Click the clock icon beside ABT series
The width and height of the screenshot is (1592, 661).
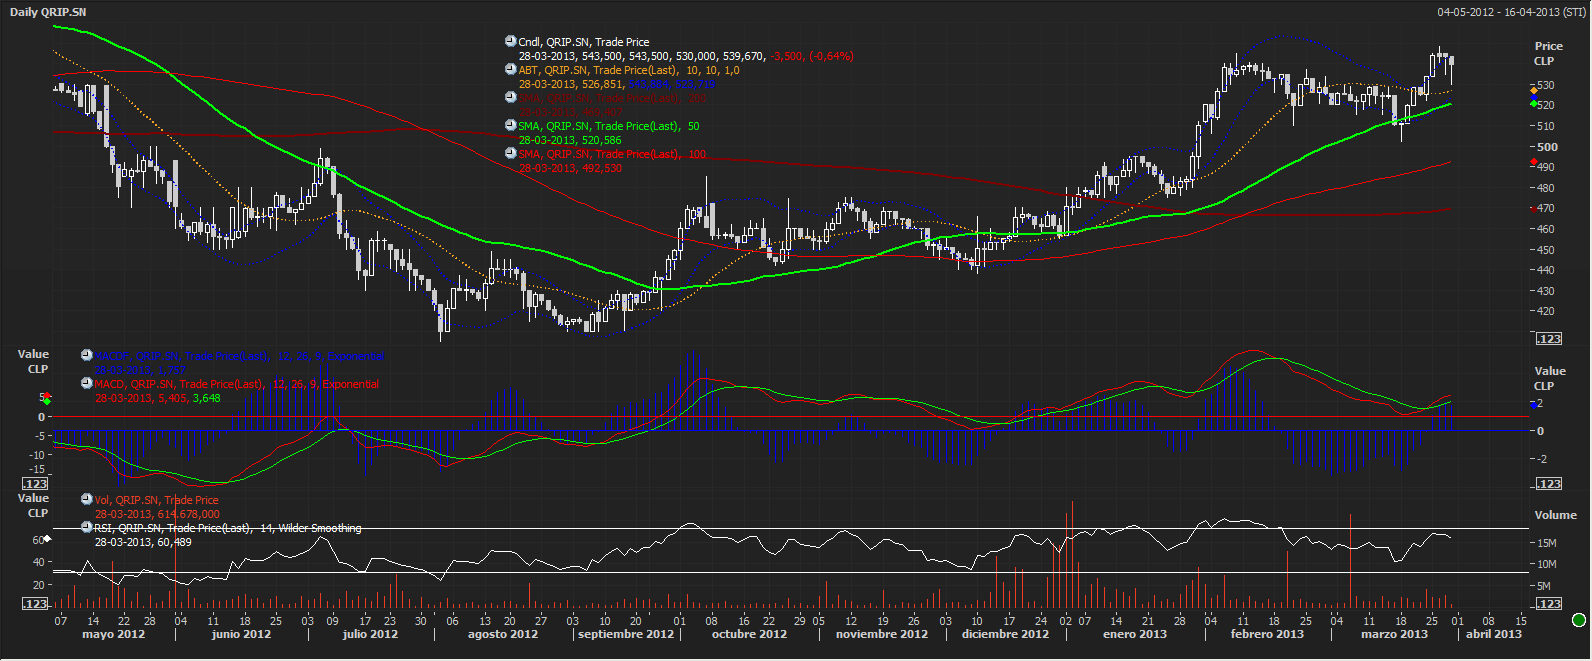tap(511, 70)
